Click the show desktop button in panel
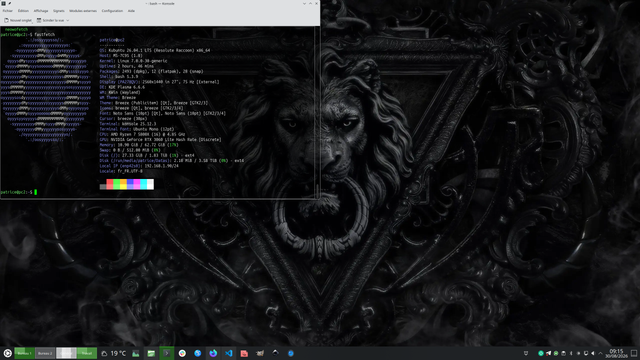640x360 pixels. click(634, 353)
